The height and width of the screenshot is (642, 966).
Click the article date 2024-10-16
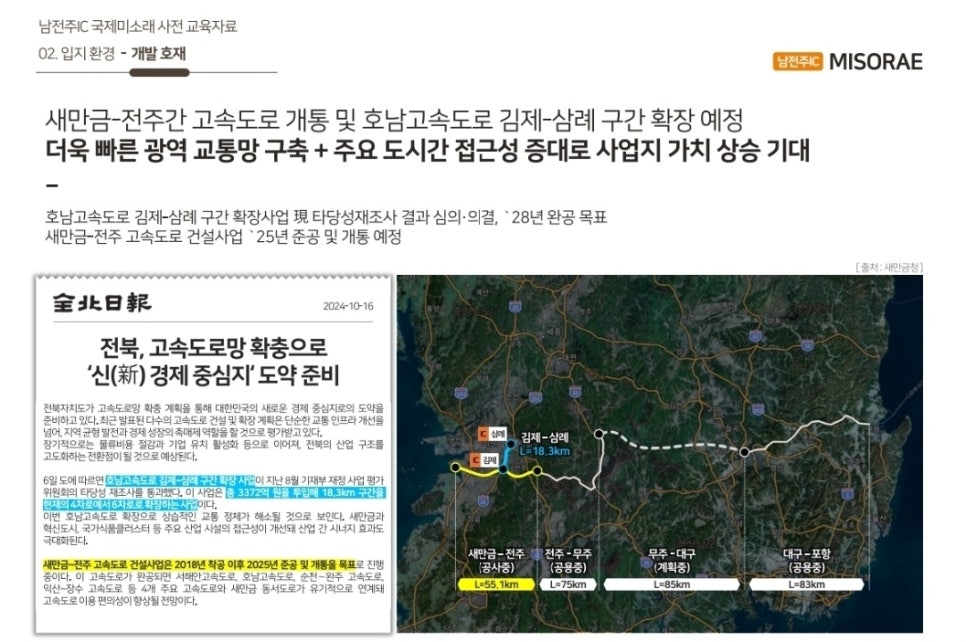pos(348,306)
